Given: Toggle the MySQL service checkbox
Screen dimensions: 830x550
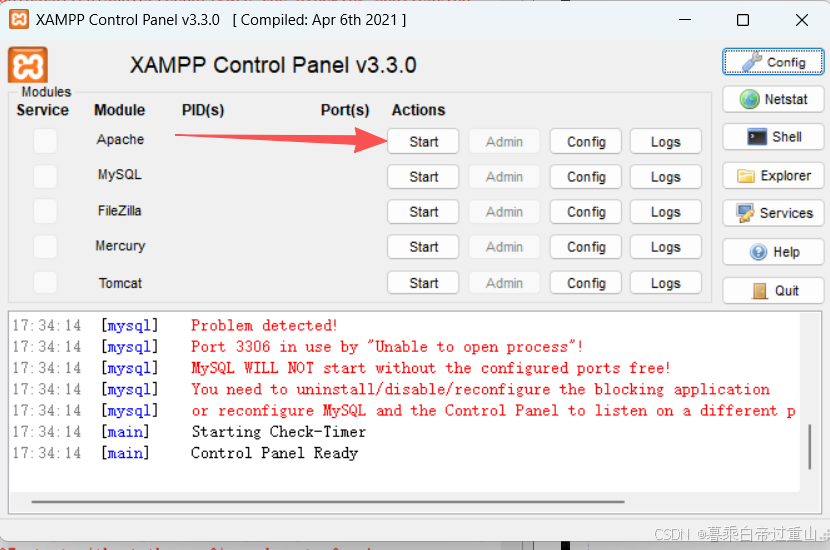Looking at the screenshot, I should click(x=45, y=176).
